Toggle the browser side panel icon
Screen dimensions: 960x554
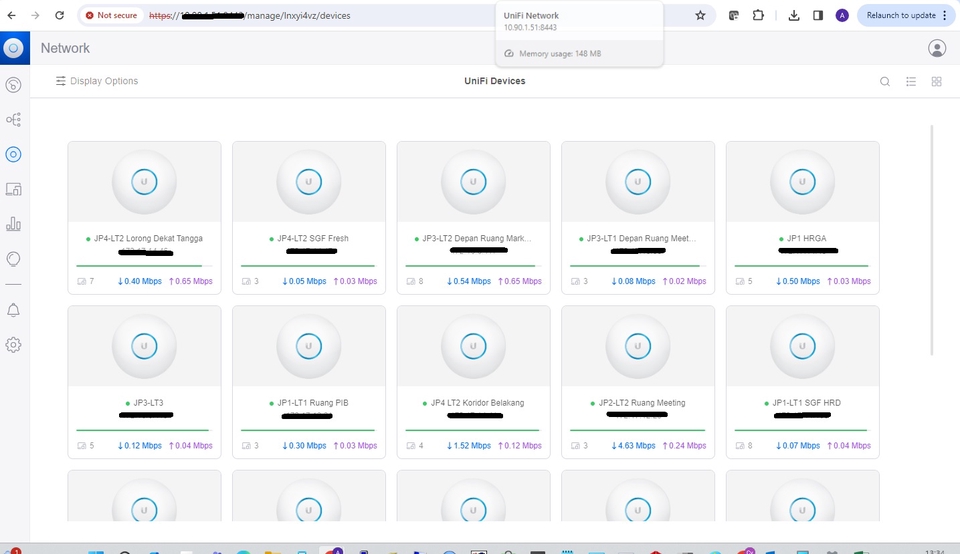pos(818,15)
